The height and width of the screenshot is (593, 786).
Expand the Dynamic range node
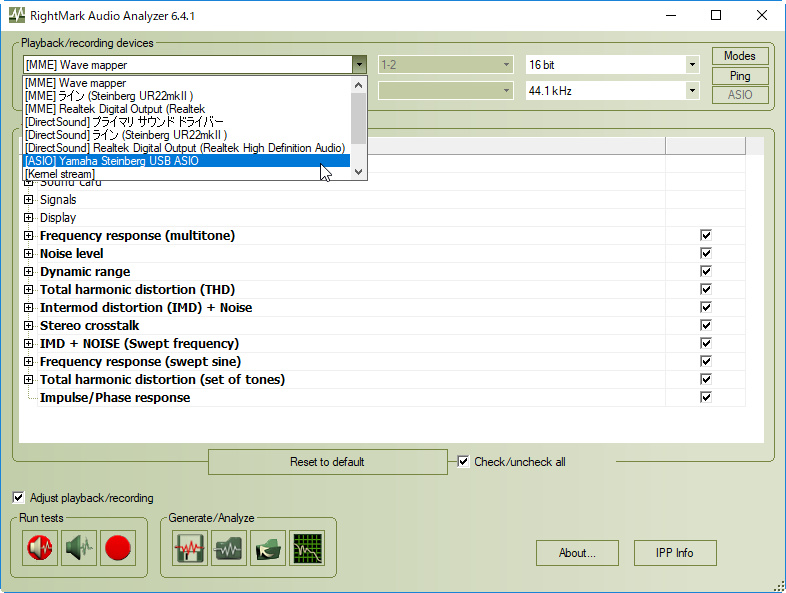click(x=29, y=272)
